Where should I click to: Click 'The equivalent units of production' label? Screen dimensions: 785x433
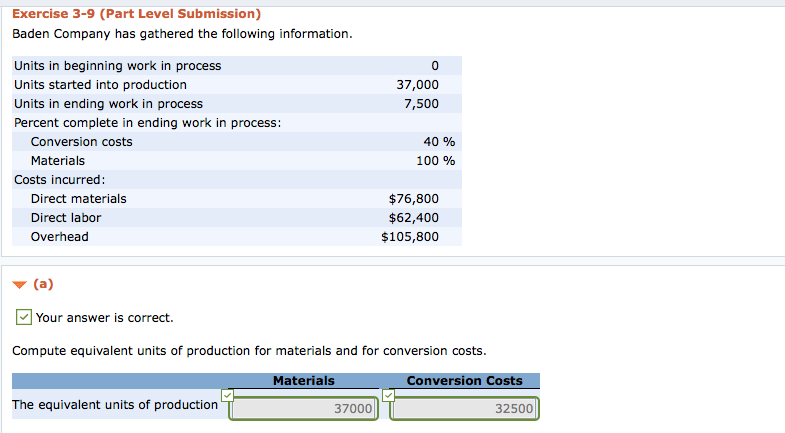coord(115,405)
